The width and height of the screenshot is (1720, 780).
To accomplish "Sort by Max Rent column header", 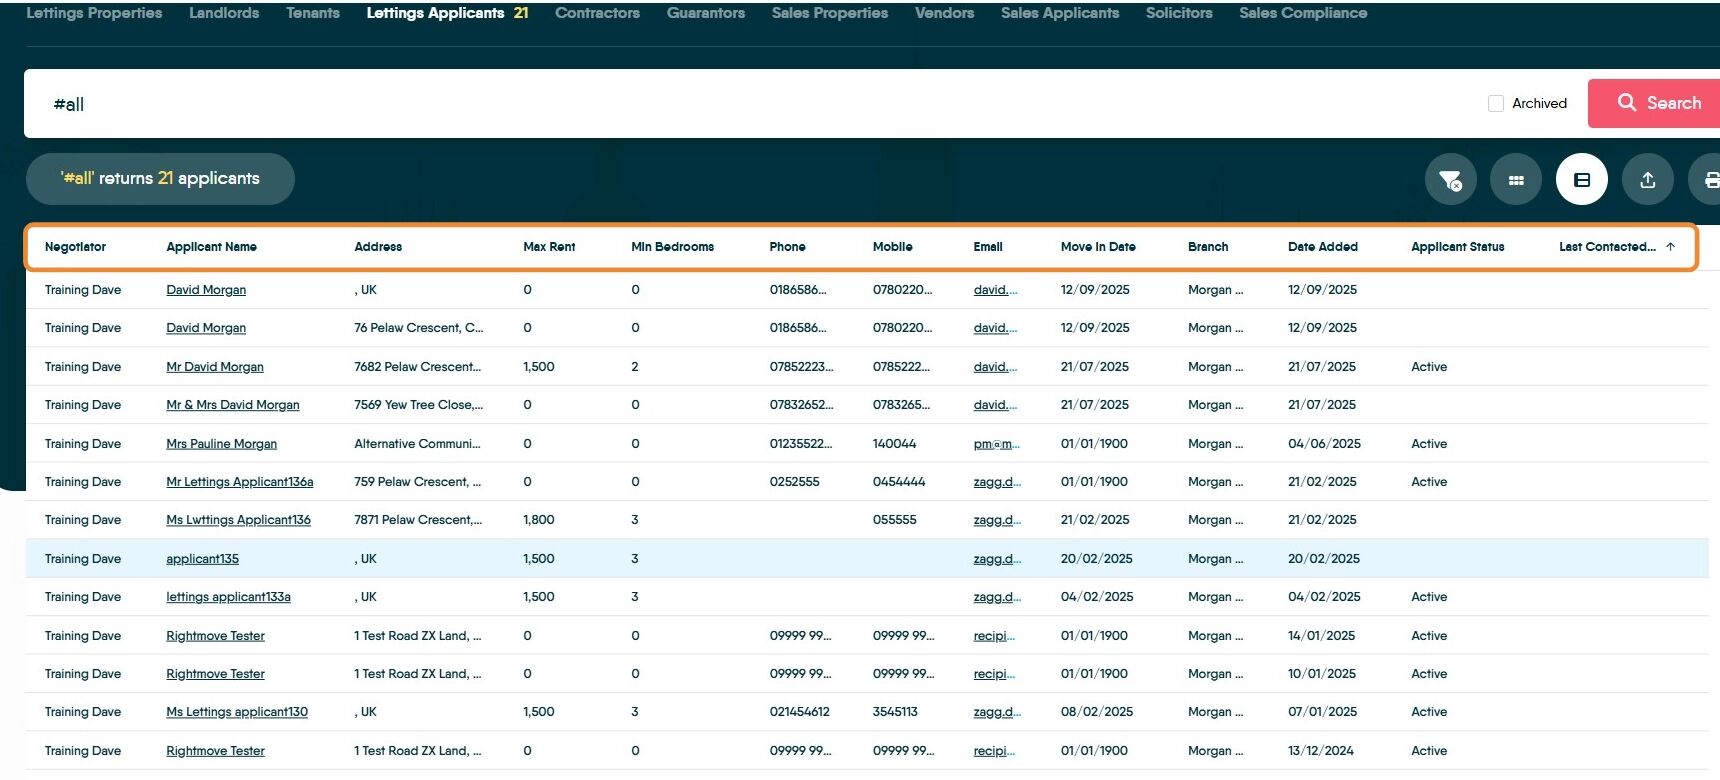I will [x=549, y=247].
